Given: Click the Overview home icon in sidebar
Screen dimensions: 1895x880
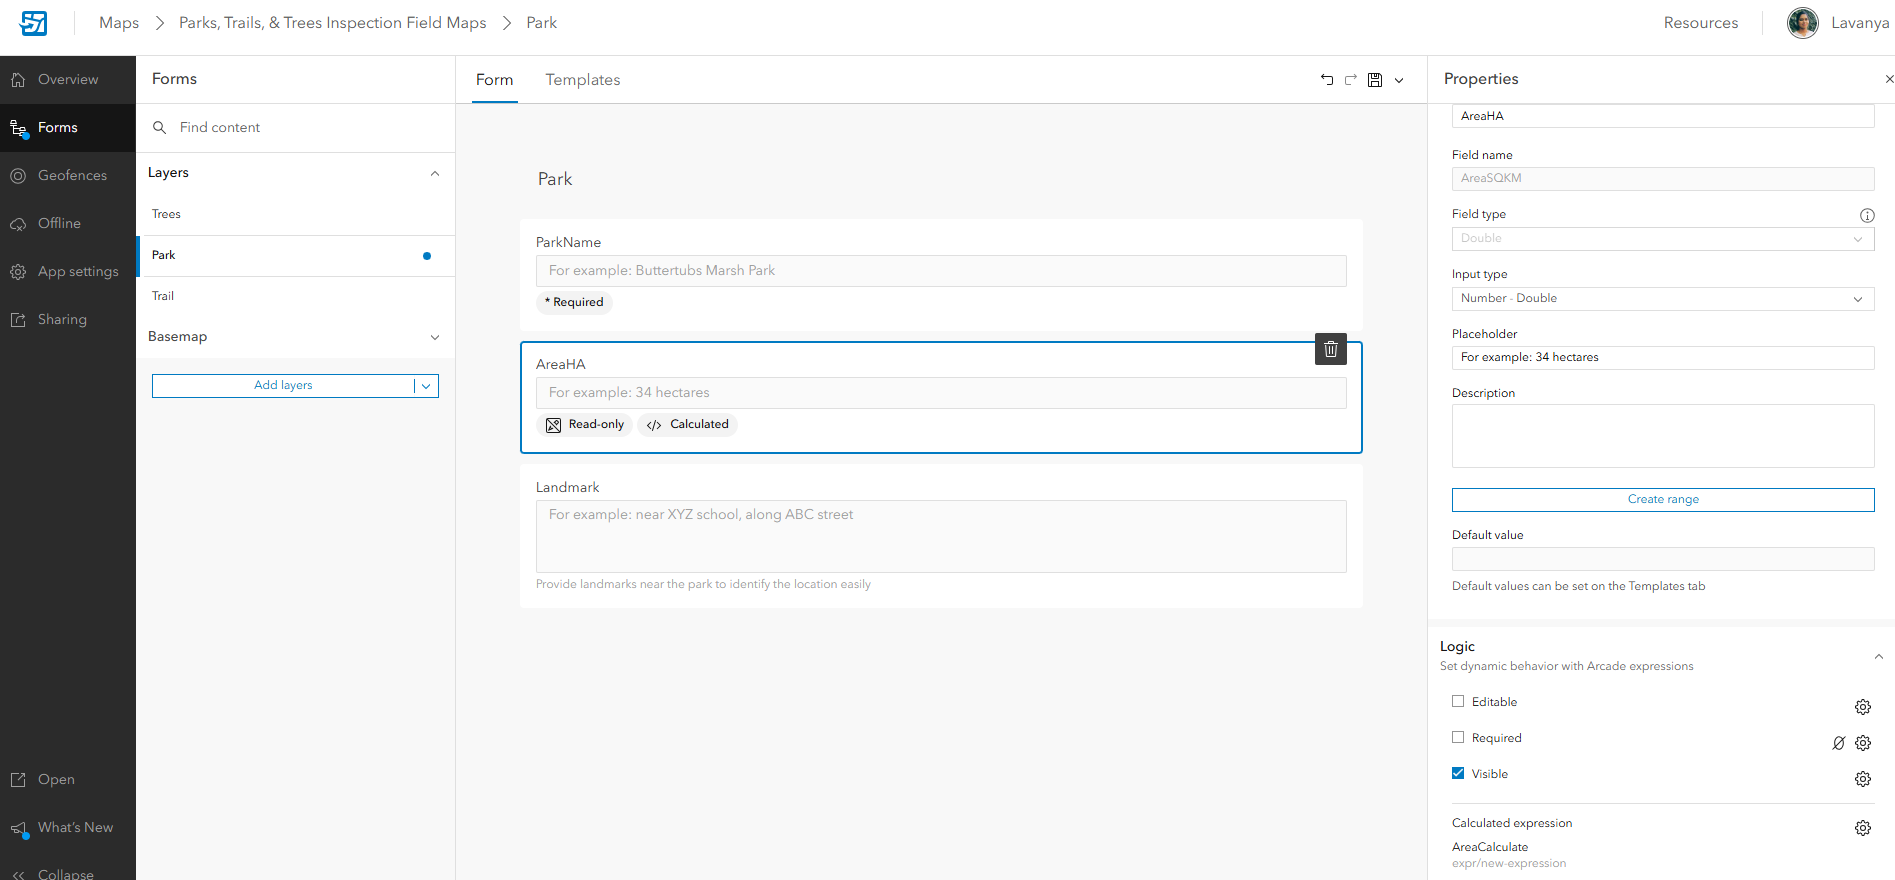Looking at the screenshot, I should pyautogui.click(x=18, y=80).
